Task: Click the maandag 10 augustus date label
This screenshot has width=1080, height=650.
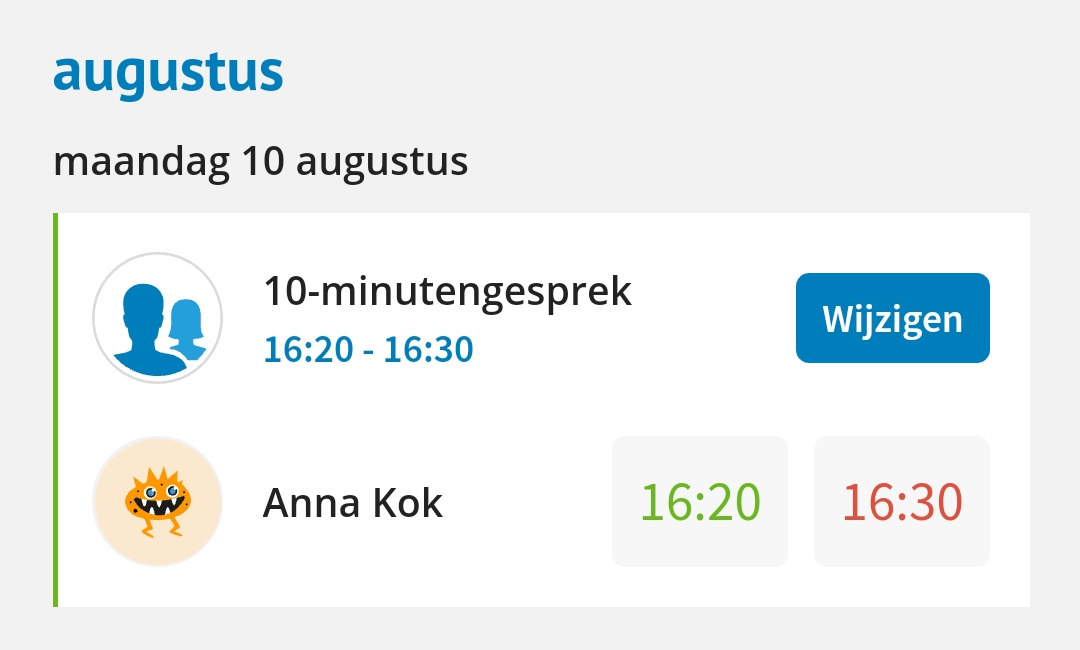Action: pyautogui.click(x=260, y=162)
